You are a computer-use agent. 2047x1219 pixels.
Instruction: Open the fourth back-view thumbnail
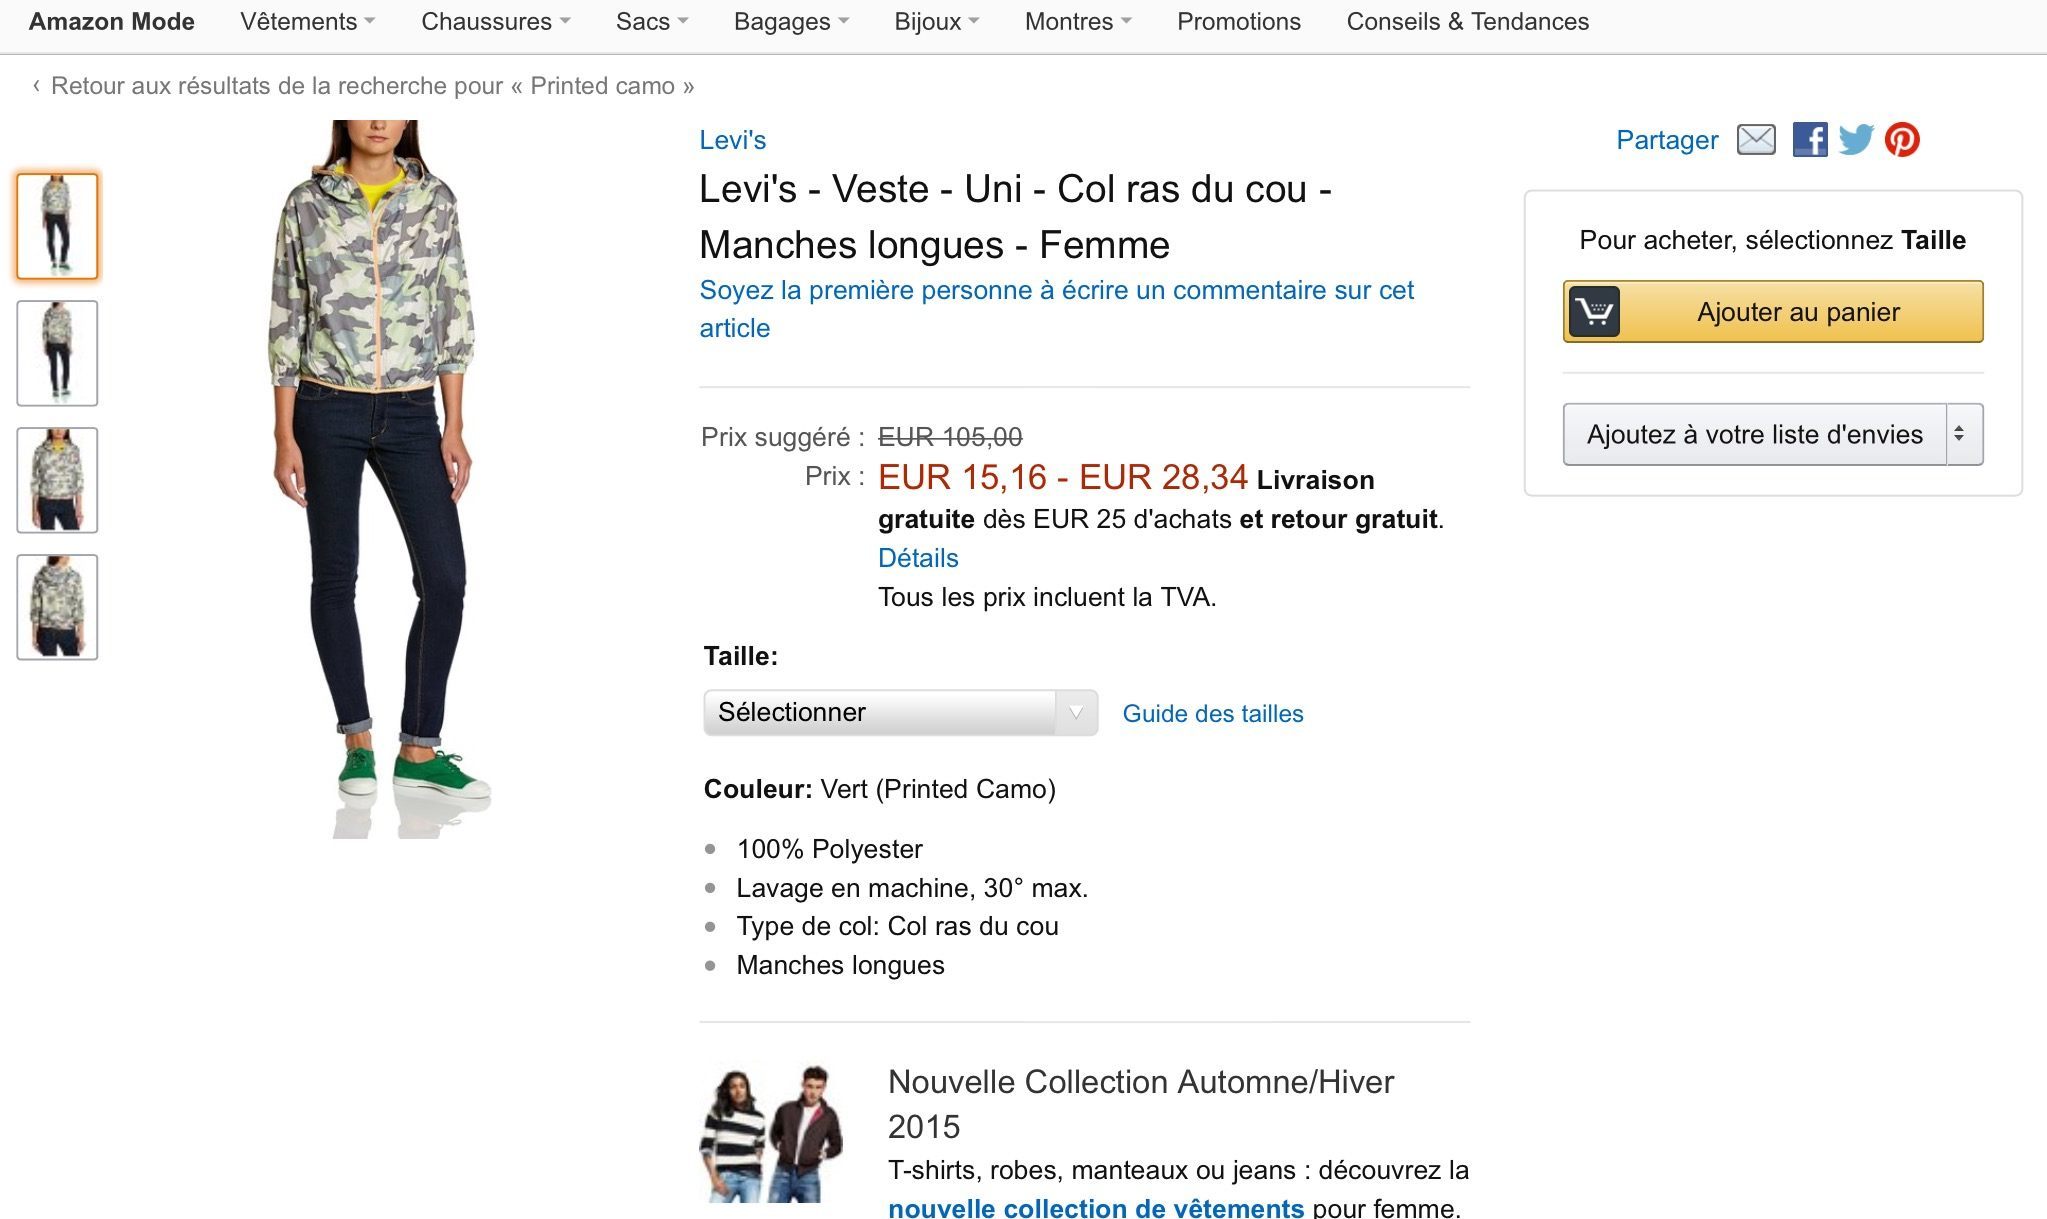click(57, 607)
